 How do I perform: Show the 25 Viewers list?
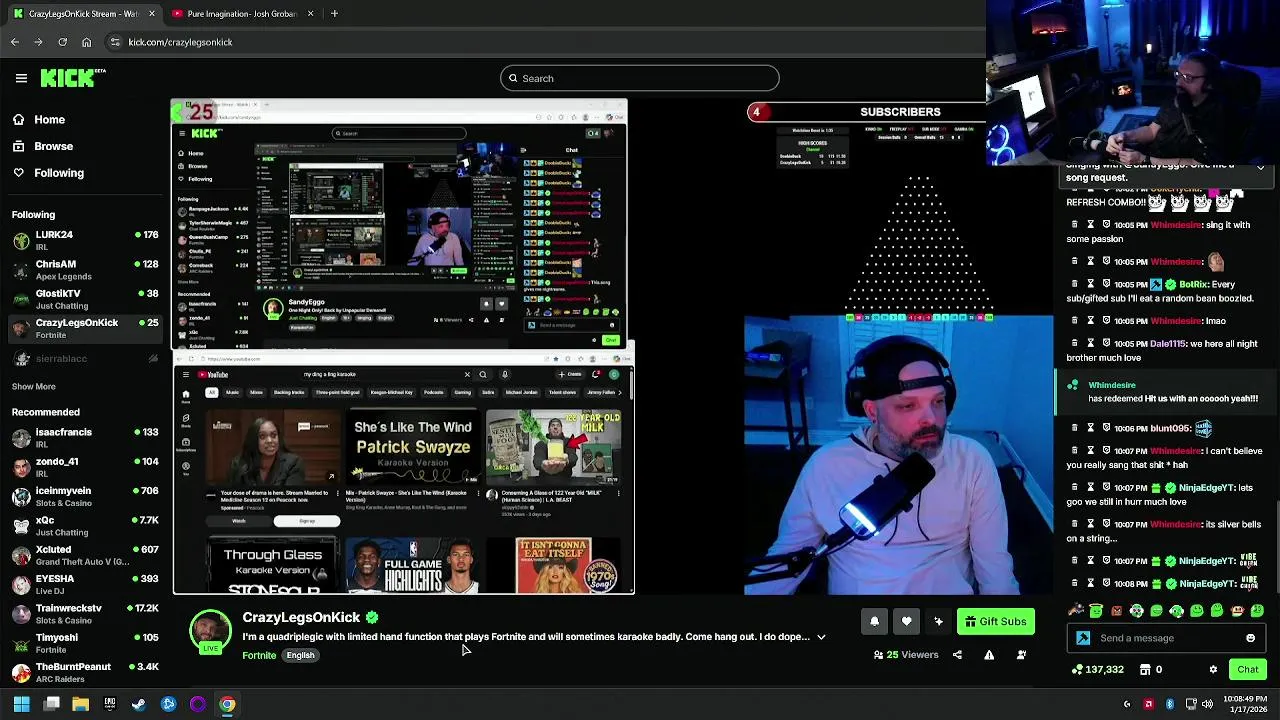[906, 655]
